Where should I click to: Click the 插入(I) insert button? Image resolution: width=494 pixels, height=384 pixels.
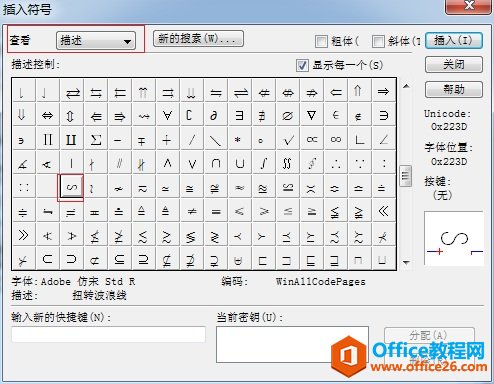[454, 40]
